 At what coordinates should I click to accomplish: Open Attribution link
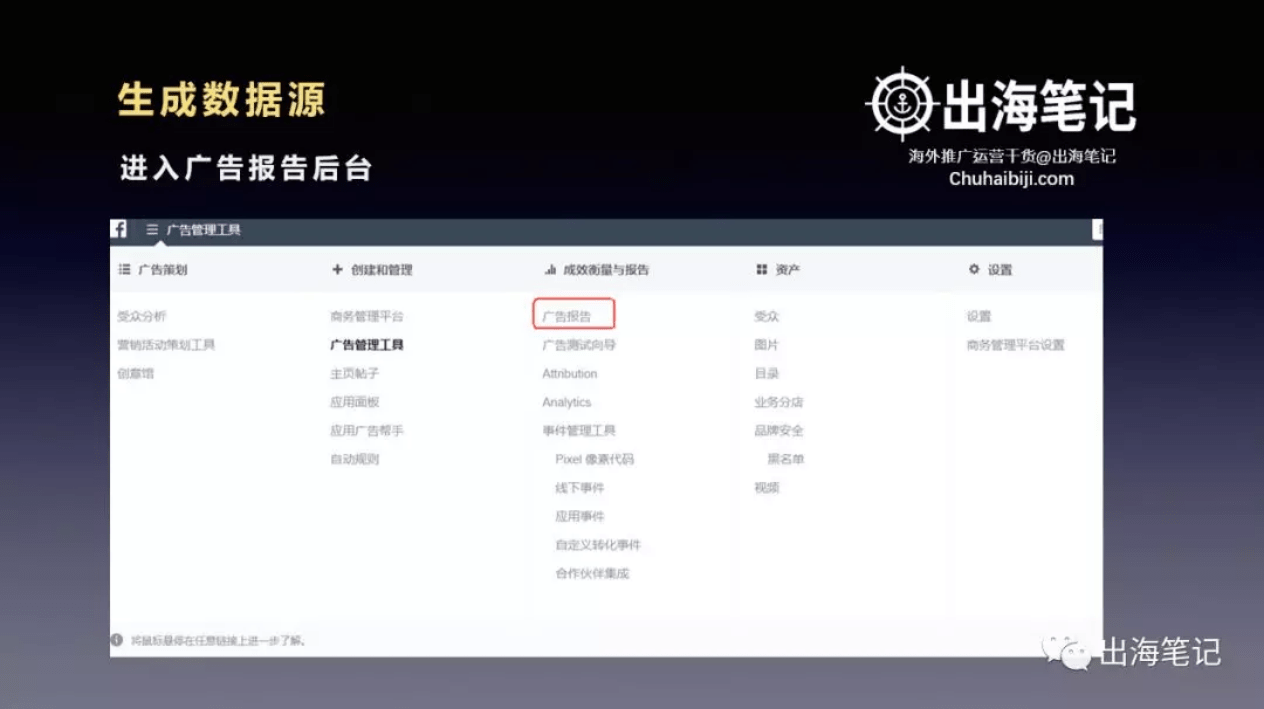point(570,373)
